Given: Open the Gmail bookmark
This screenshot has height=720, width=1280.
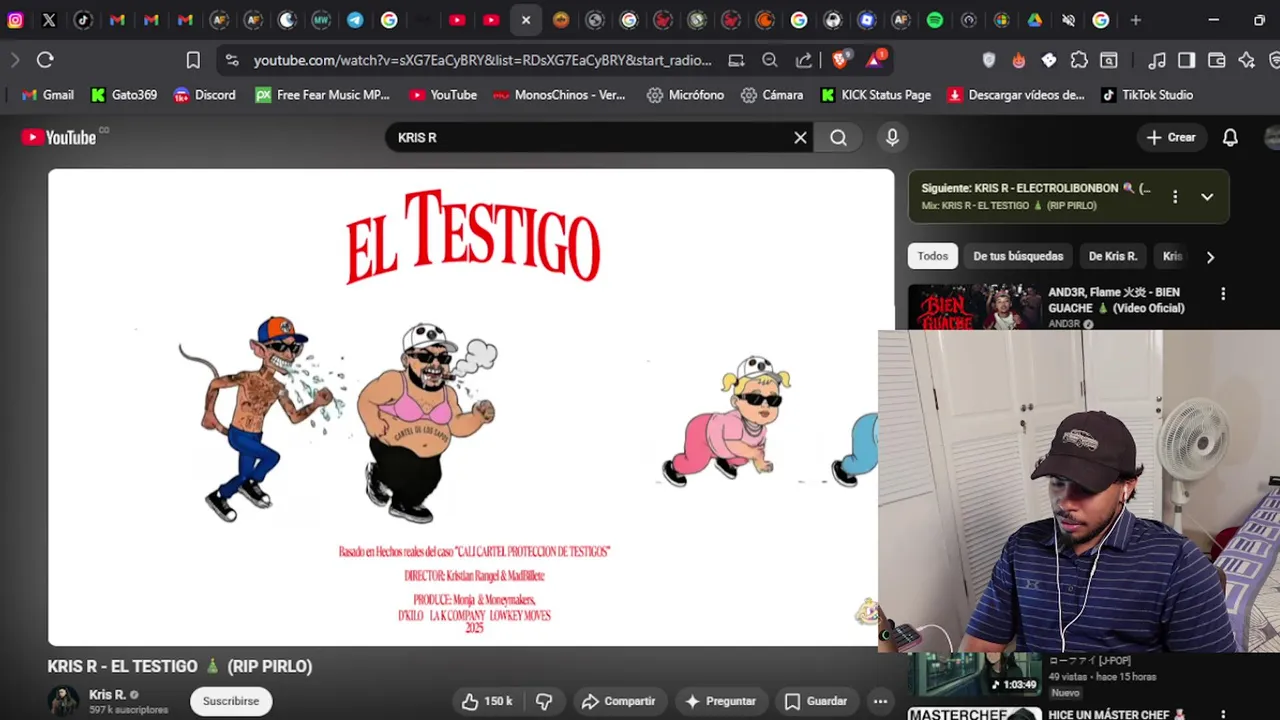Looking at the screenshot, I should pos(48,95).
